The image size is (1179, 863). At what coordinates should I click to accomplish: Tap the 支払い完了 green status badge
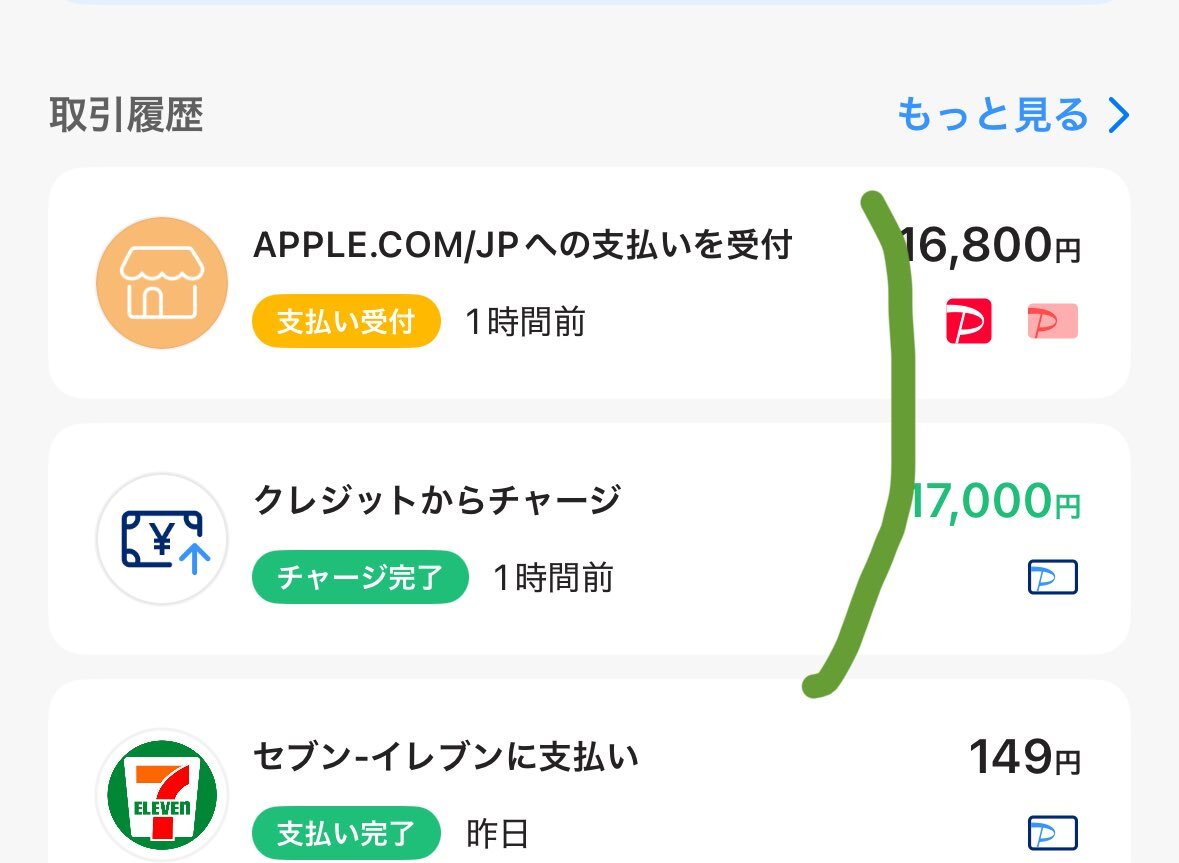click(x=346, y=833)
